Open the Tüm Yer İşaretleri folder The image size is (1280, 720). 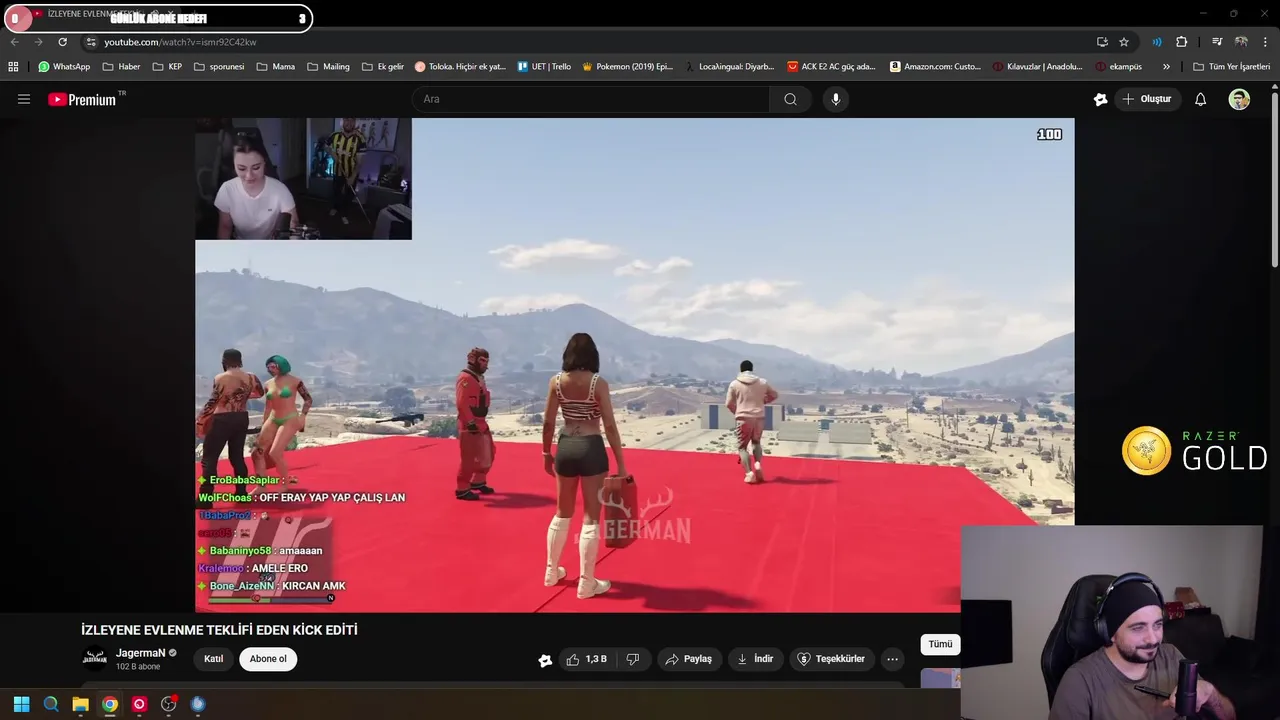pyautogui.click(x=1231, y=67)
